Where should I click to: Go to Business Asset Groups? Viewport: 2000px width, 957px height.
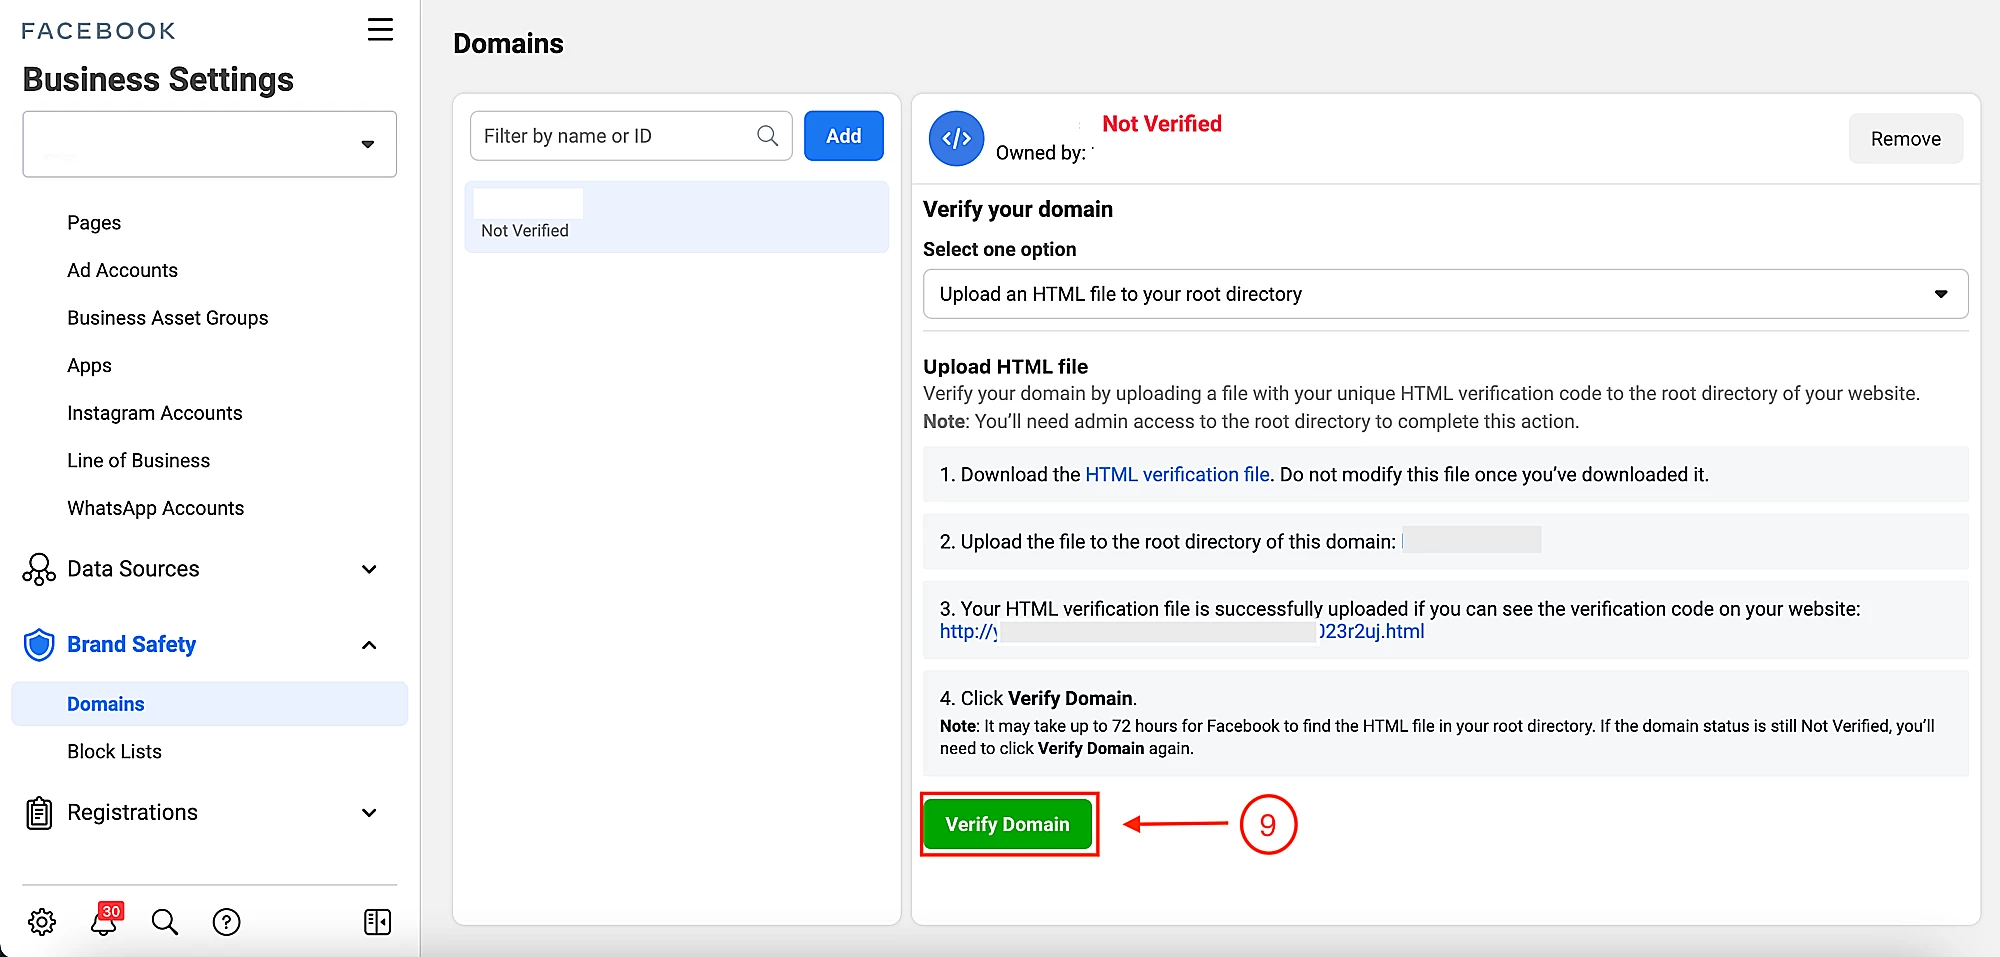pyautogui.click(x=168, y=318)
